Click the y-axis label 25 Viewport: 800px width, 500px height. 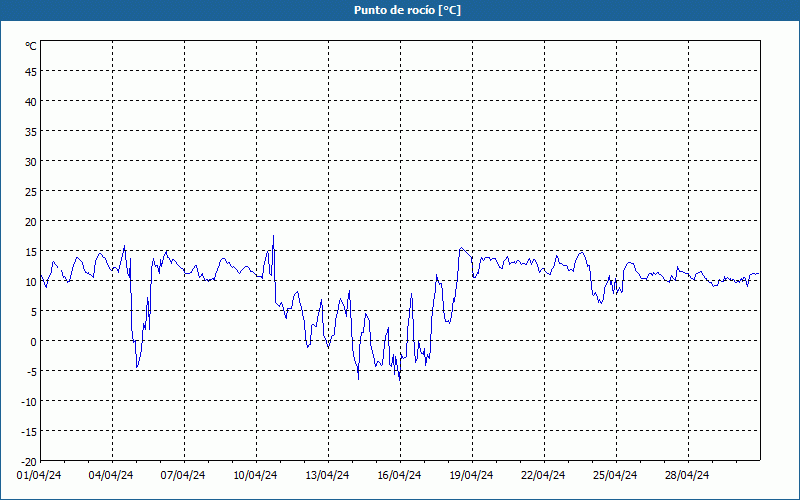click(x=31, y=192)
